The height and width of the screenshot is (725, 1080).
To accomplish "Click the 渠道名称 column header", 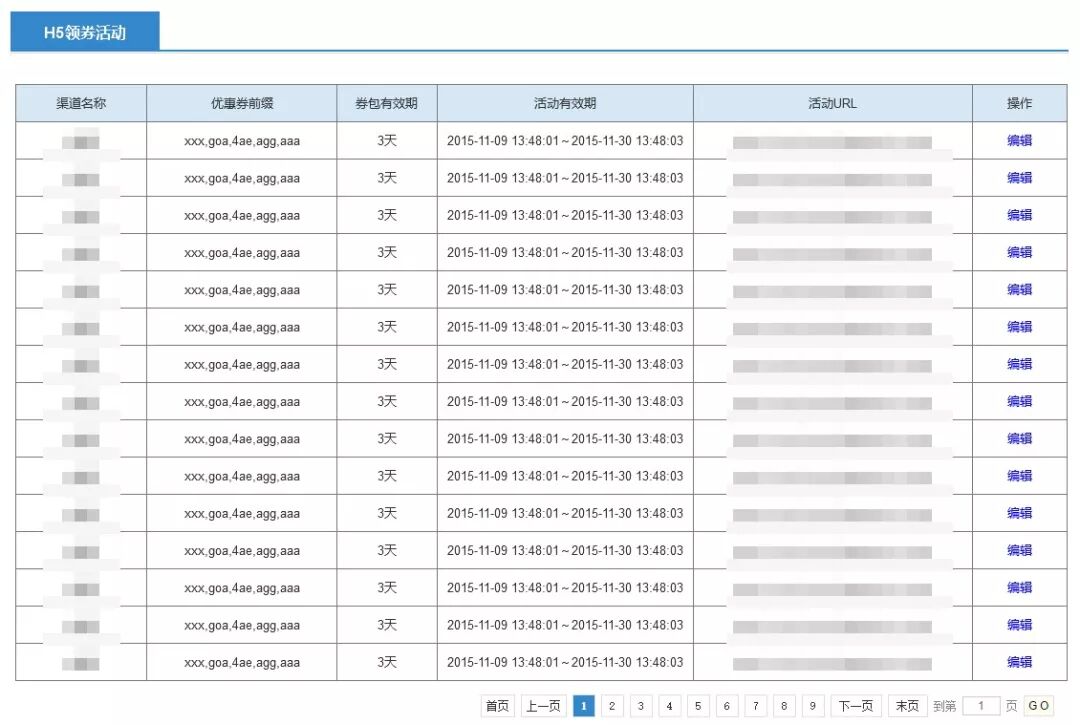I will point(81,103).
